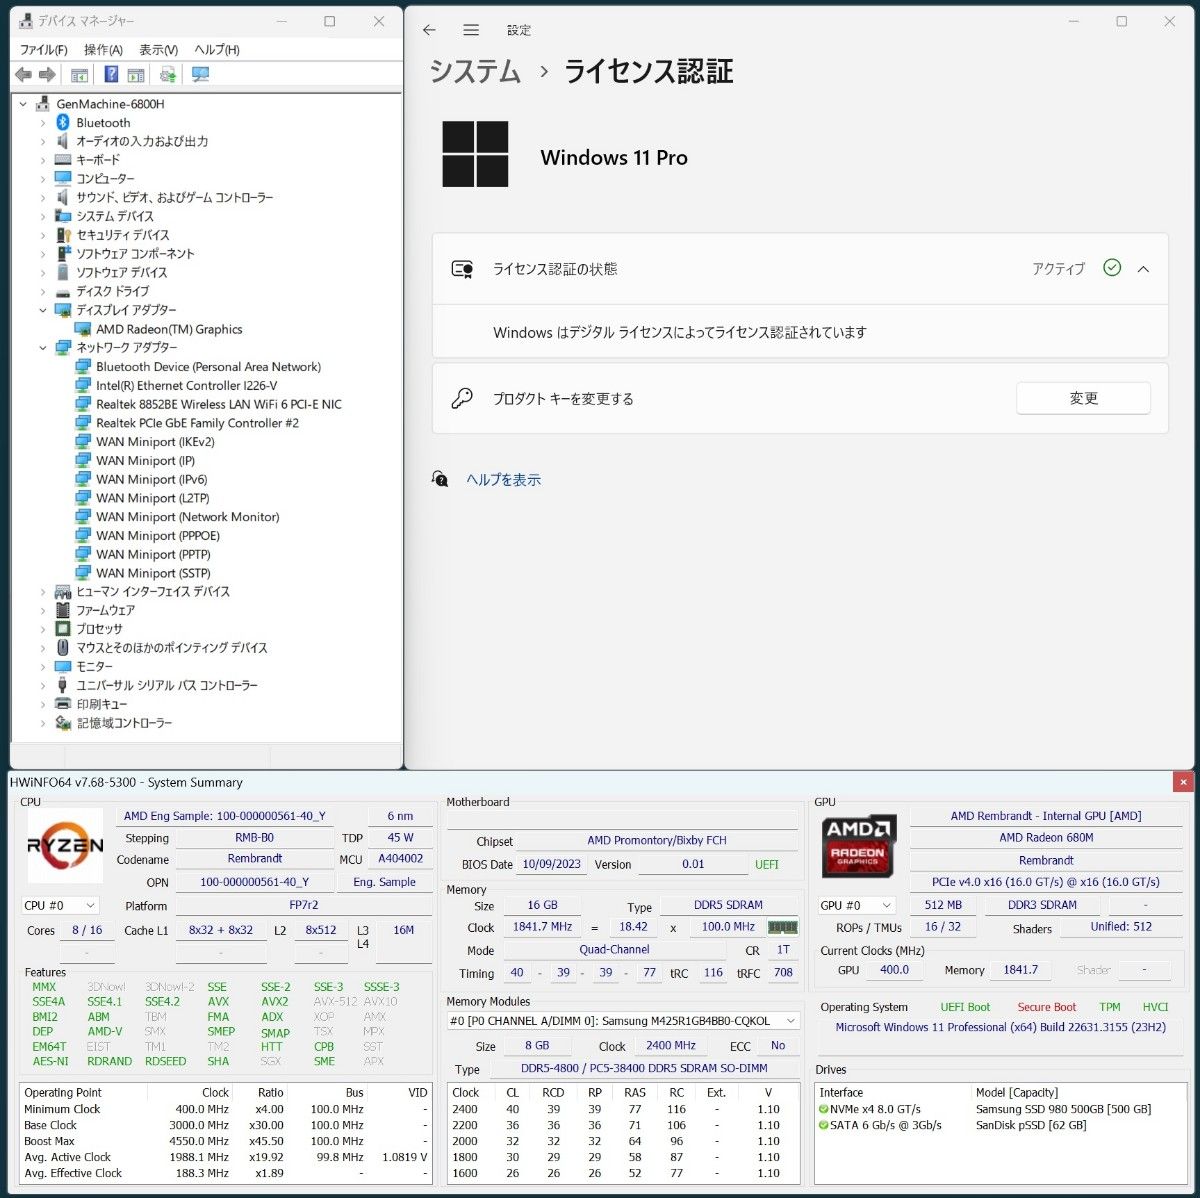Viewport: 1200px width, 1198px height.
Task: Open the CPU #0 selector dropdown
Action: [x=60, y=905]
